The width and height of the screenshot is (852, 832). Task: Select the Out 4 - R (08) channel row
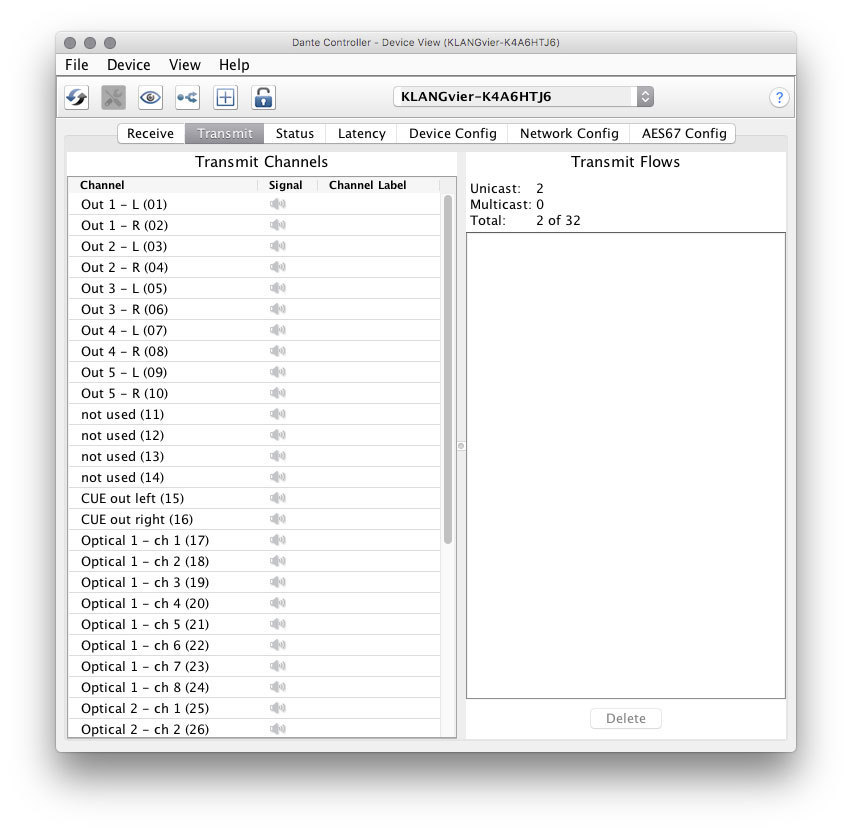coord(254,352)
